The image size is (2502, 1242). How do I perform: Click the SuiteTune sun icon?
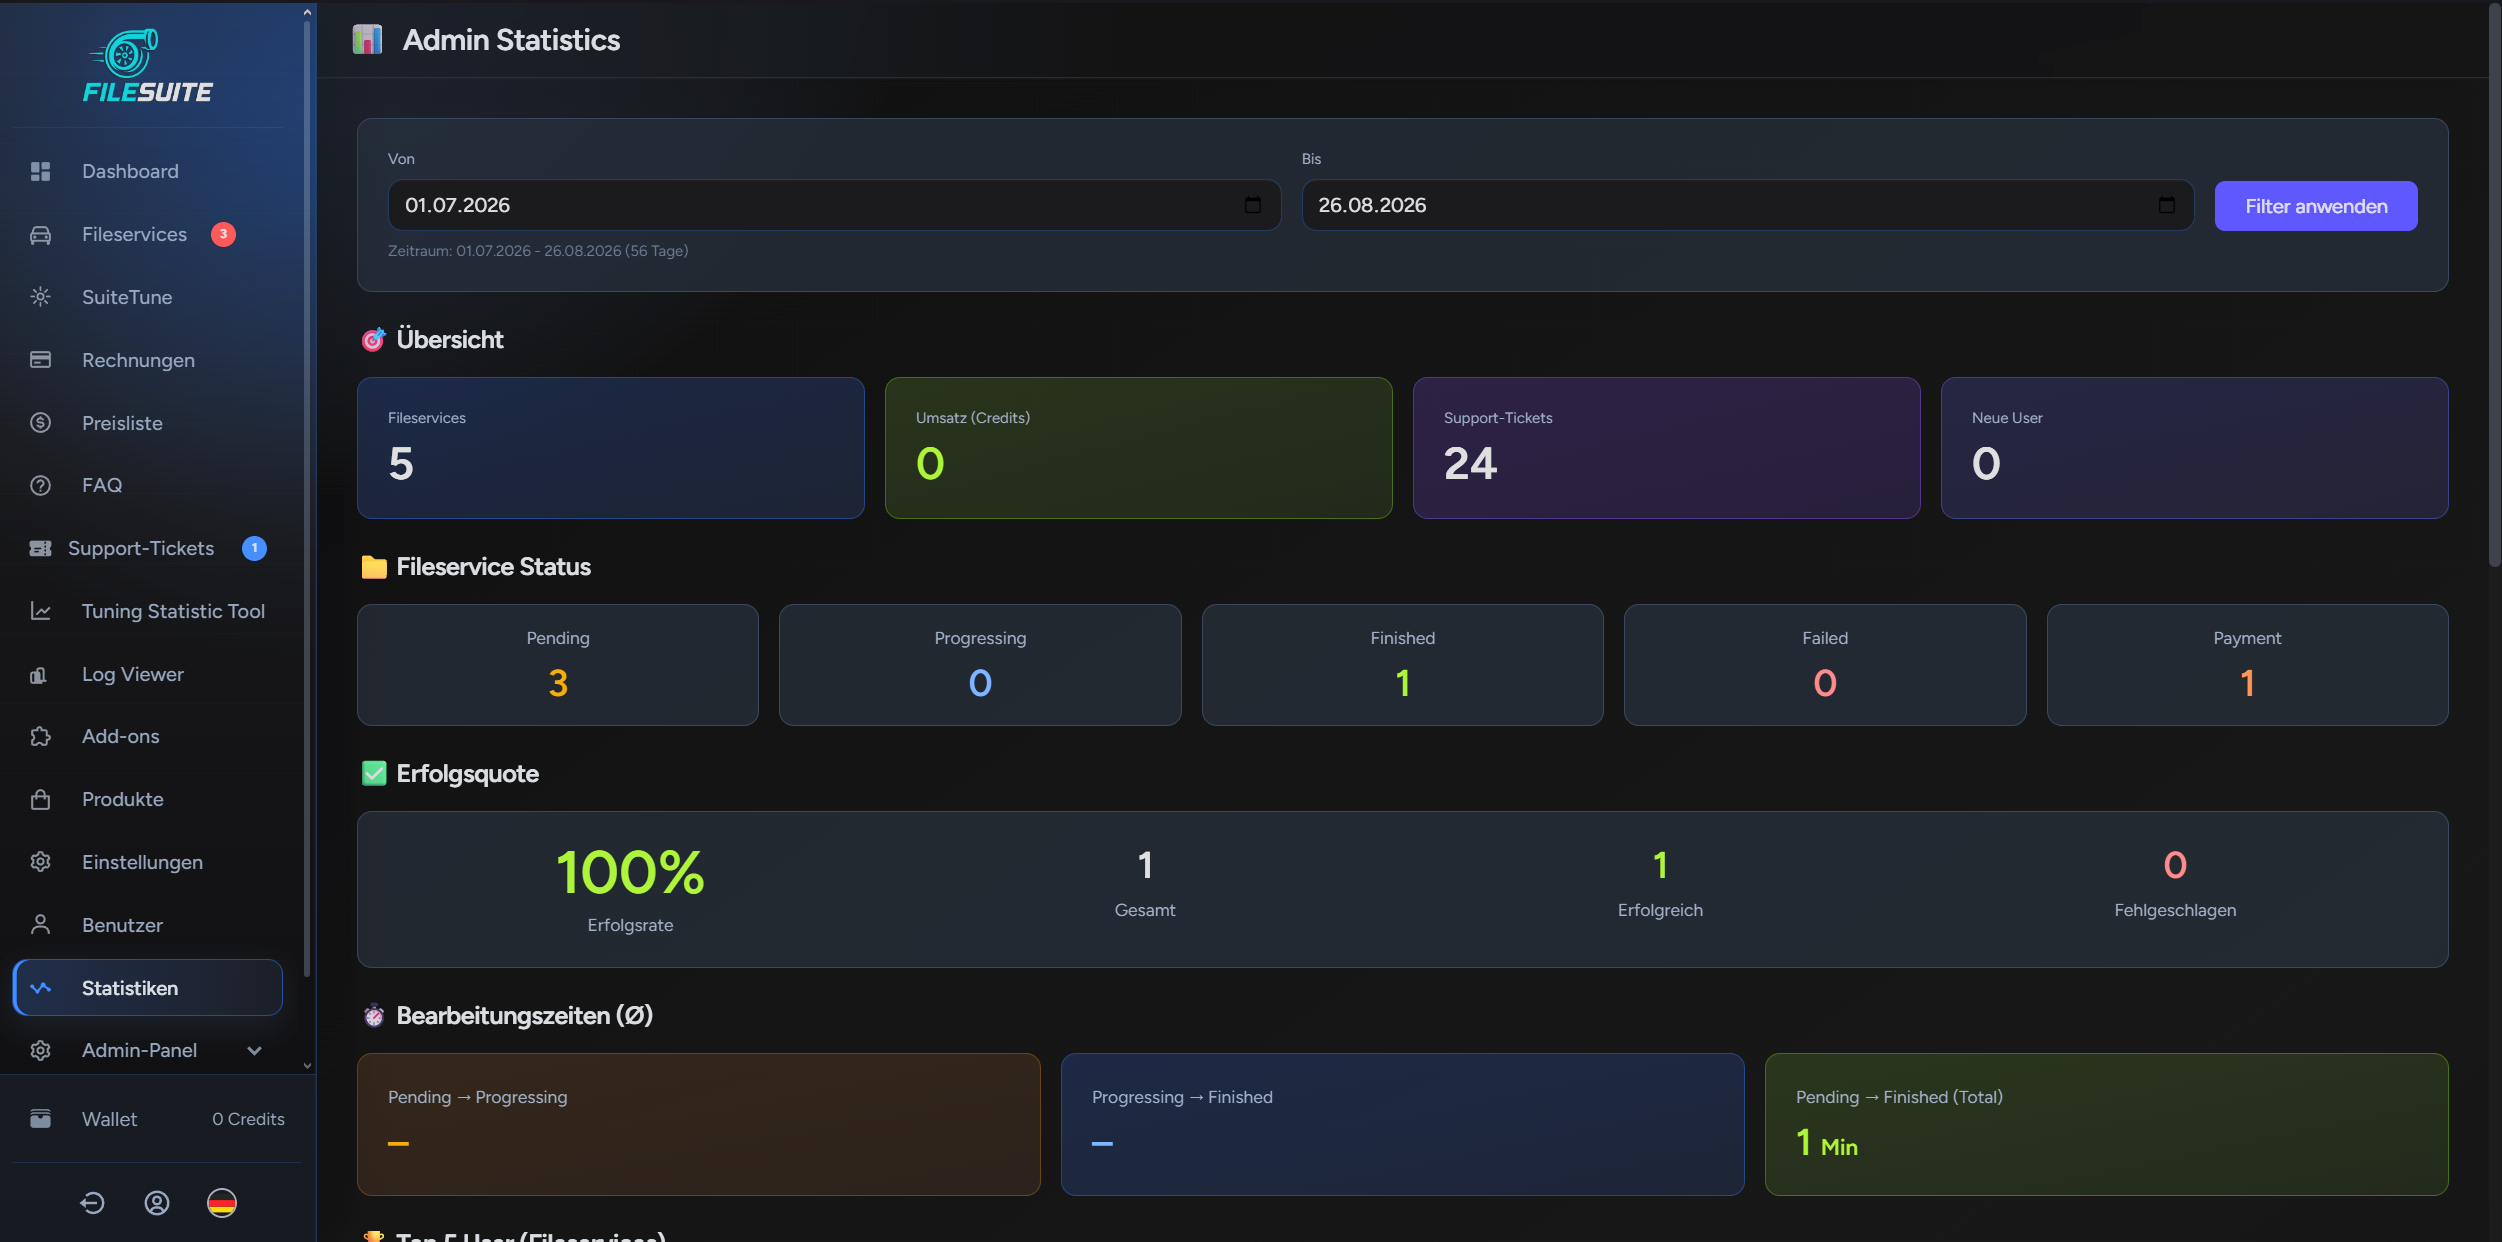click(40, 297)
